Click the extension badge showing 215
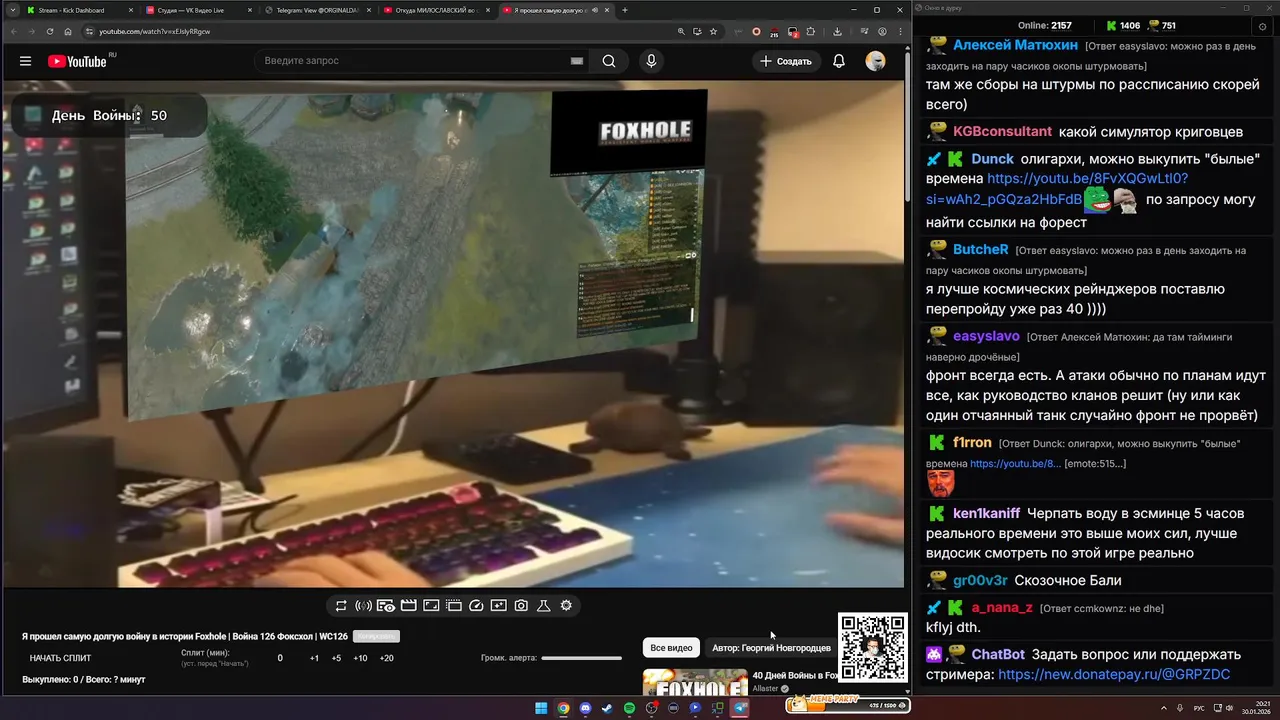 (774, 33)
